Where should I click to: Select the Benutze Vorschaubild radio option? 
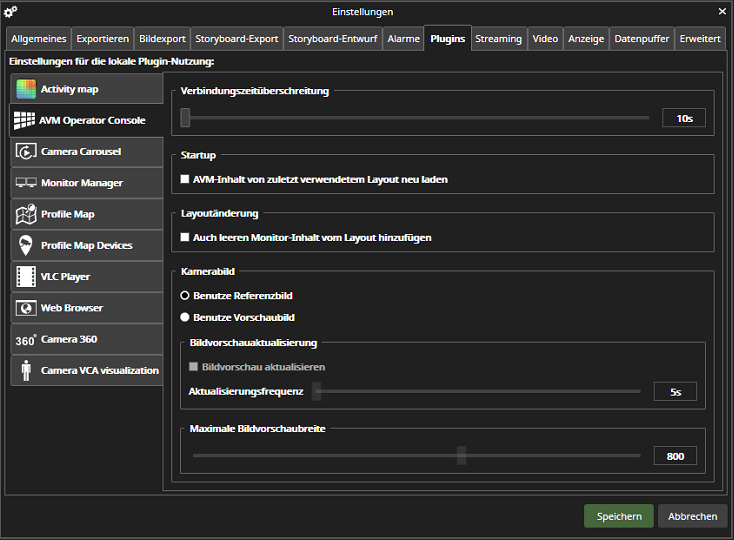click(x=185, y=317)
